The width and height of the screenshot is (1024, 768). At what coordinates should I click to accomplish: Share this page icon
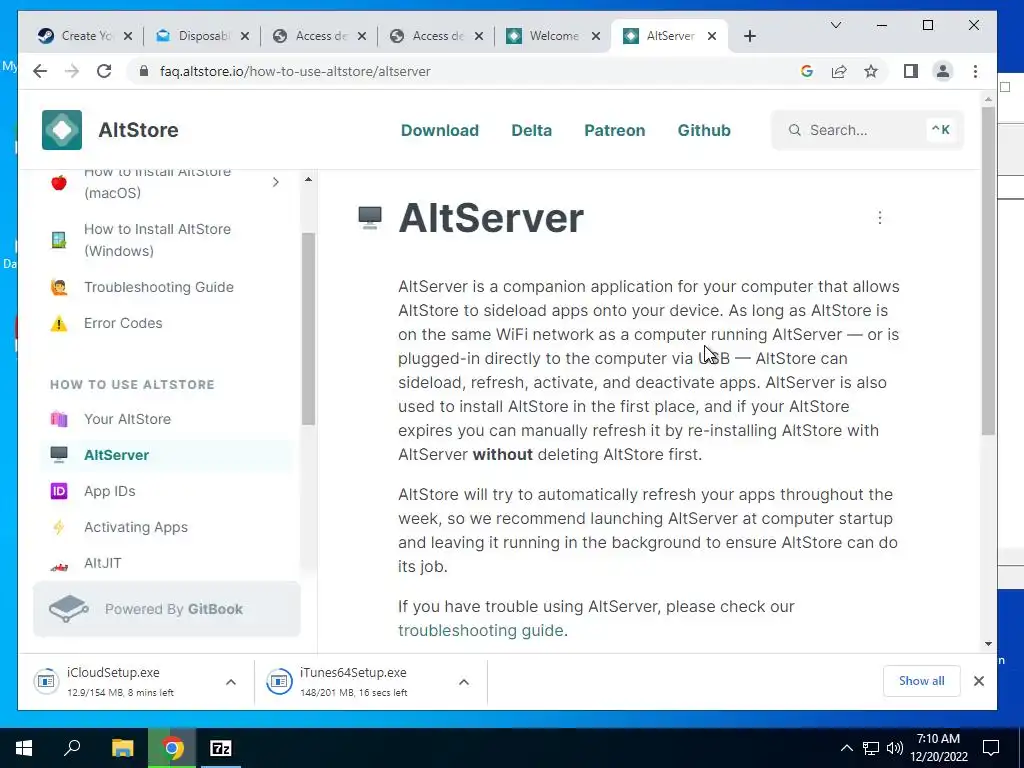coord(839,71)
